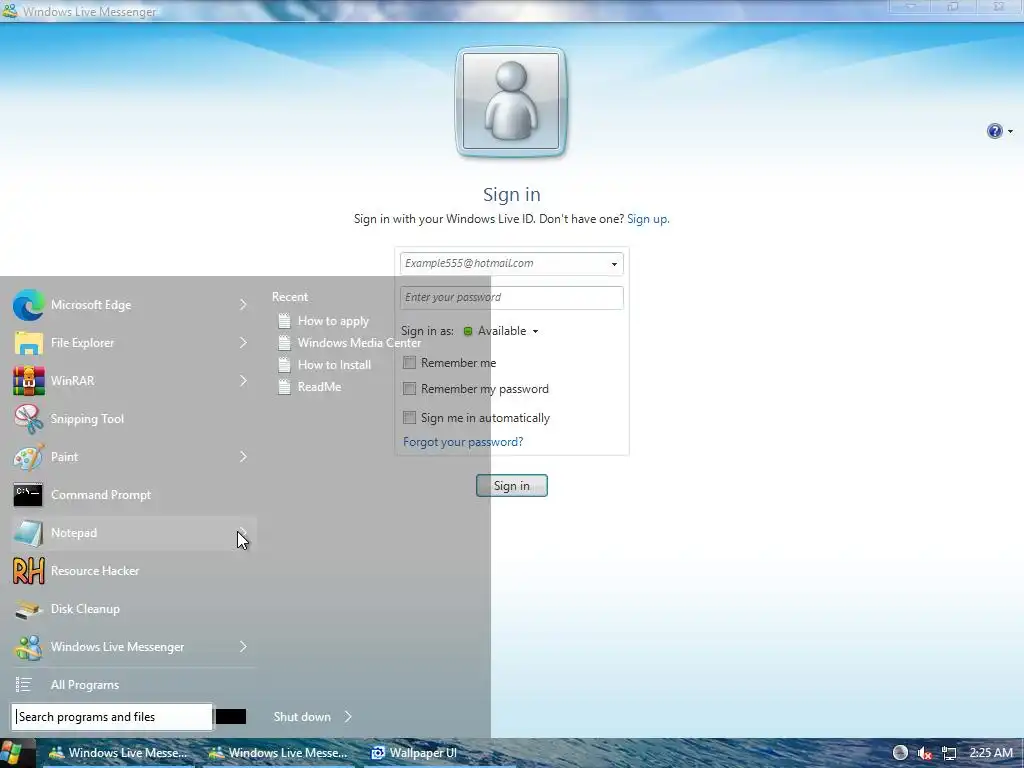Expand the WinRAR submenu chevron

243,381
